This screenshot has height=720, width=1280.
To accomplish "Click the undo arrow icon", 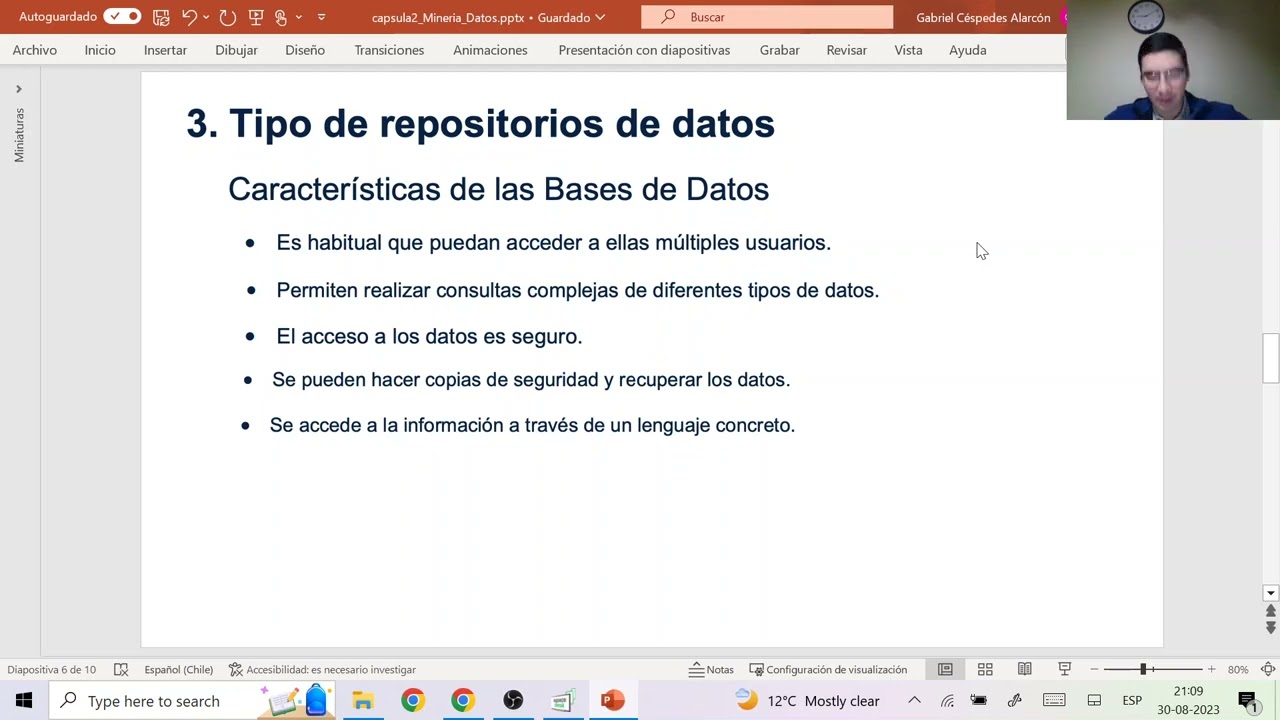I will pos(189,17).
